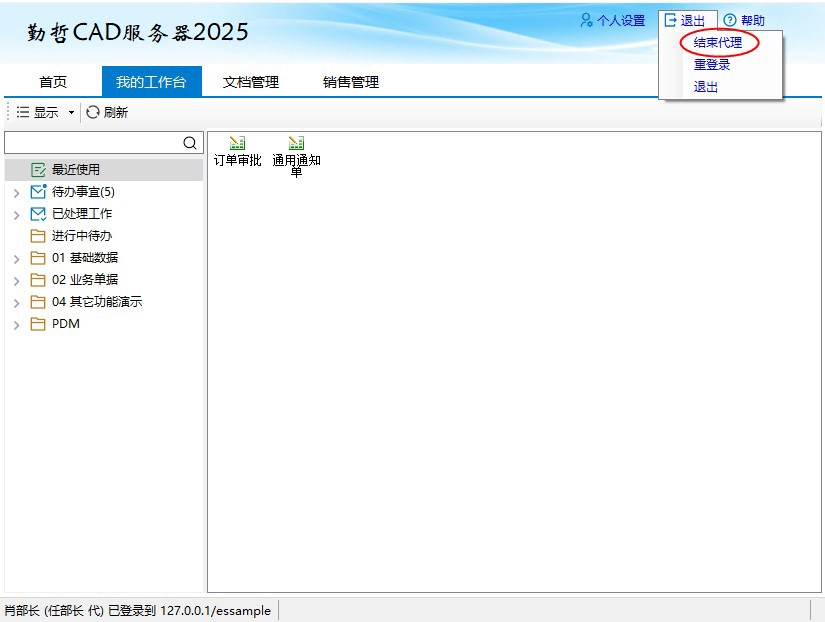This screenshot has height=622, width=825.
Task: Click the 帮助 help icon
Action: tap(730, 20)
